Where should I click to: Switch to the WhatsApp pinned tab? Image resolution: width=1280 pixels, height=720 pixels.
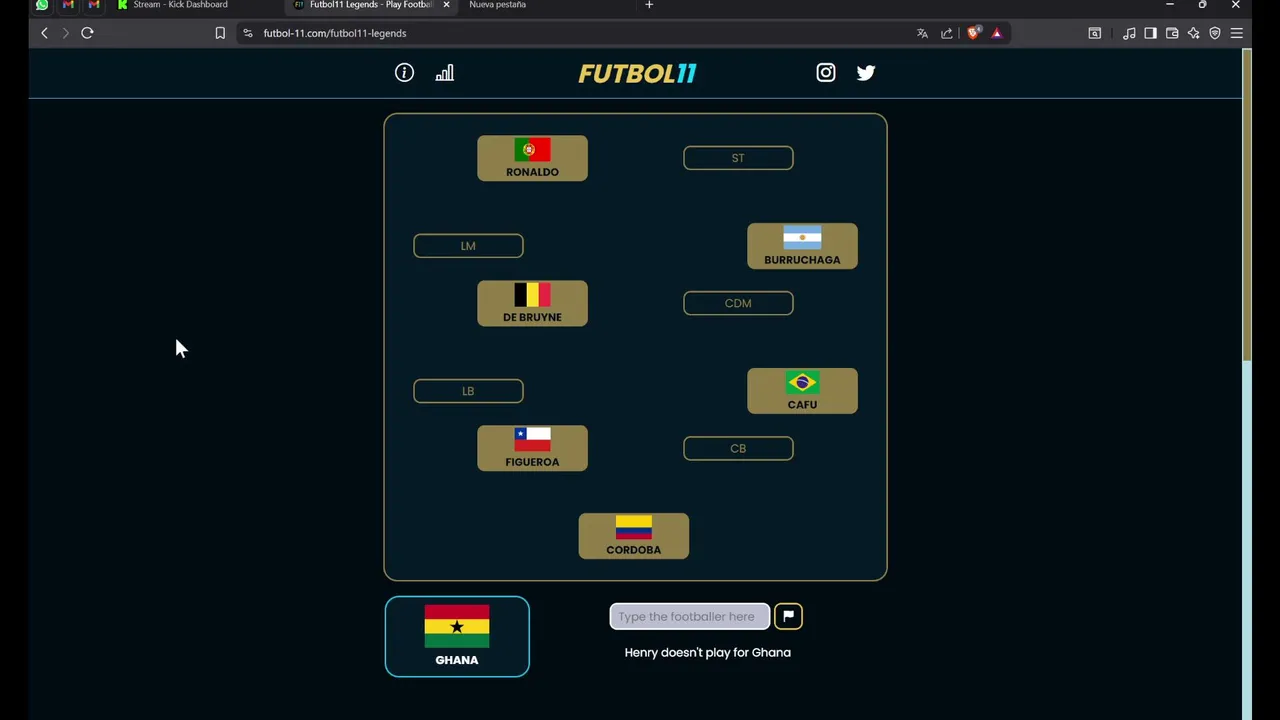[x=42, y=5]
